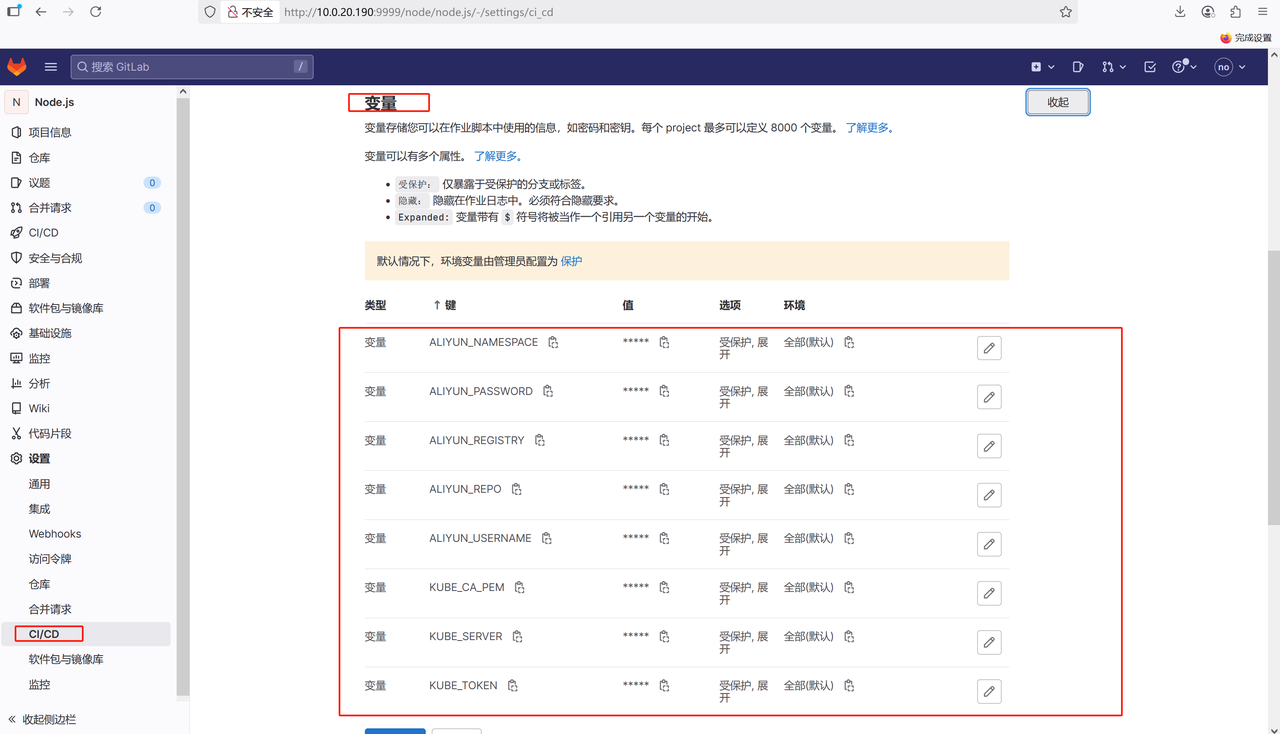Focus the 搜索 GitLab search box
Screen dimensions: 1280x734
point(190,67)
